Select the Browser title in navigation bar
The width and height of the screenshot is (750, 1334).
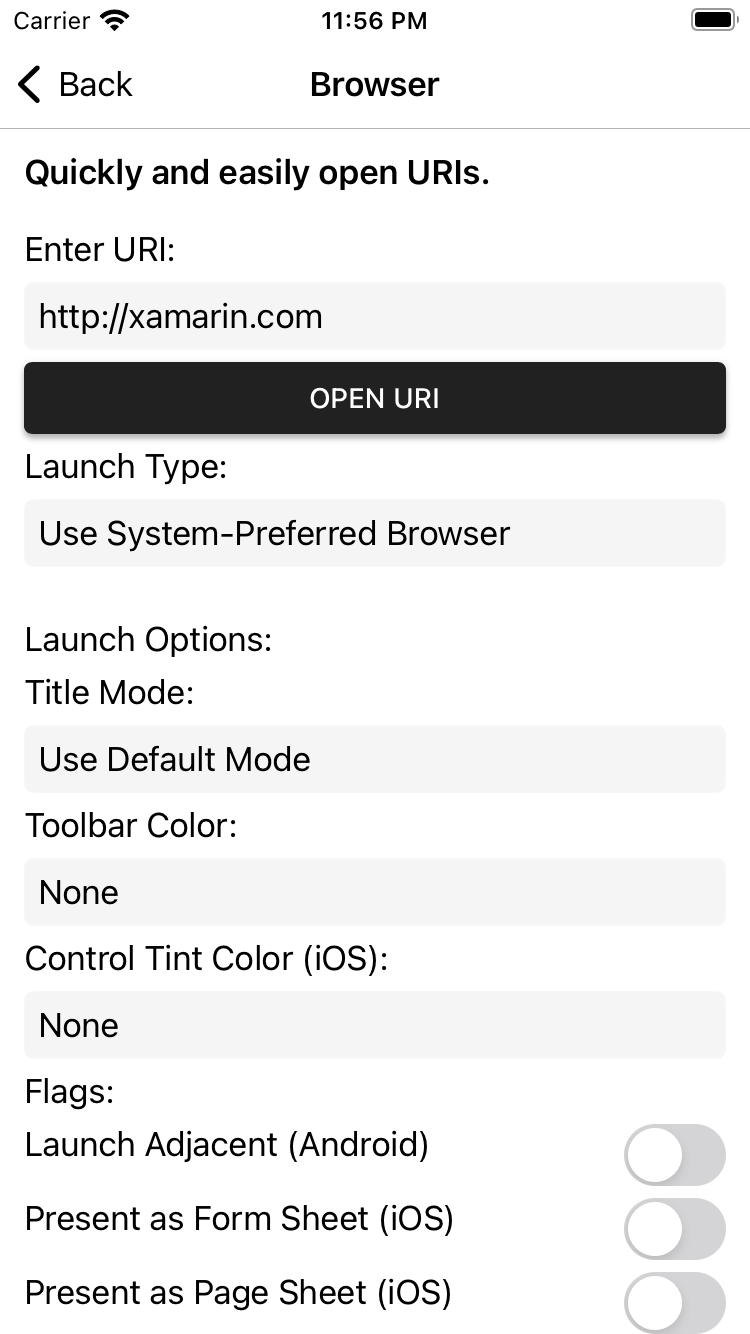(x=374, y=84)
